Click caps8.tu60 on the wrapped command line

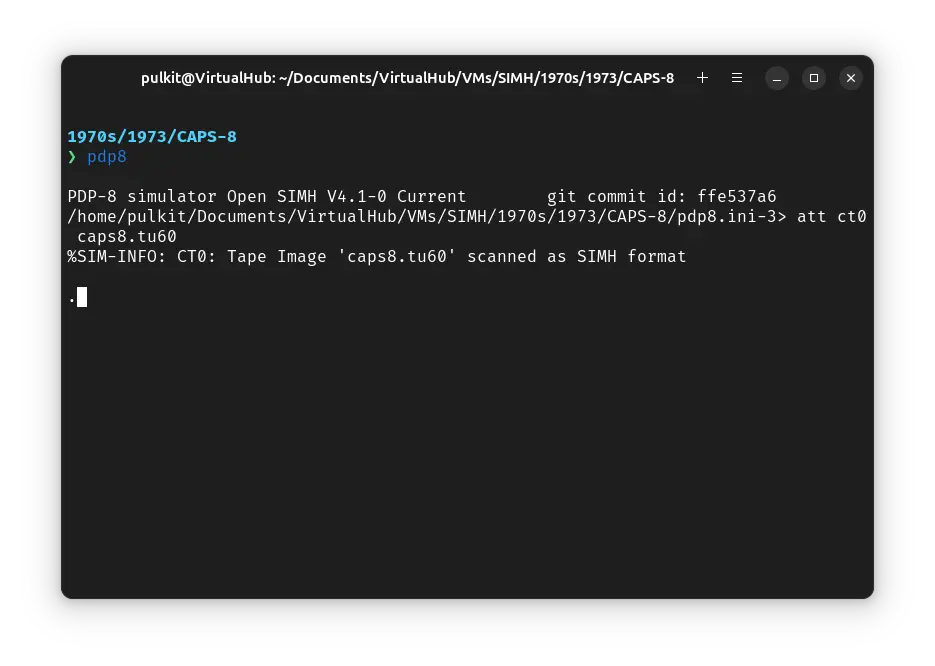[127, 236]
